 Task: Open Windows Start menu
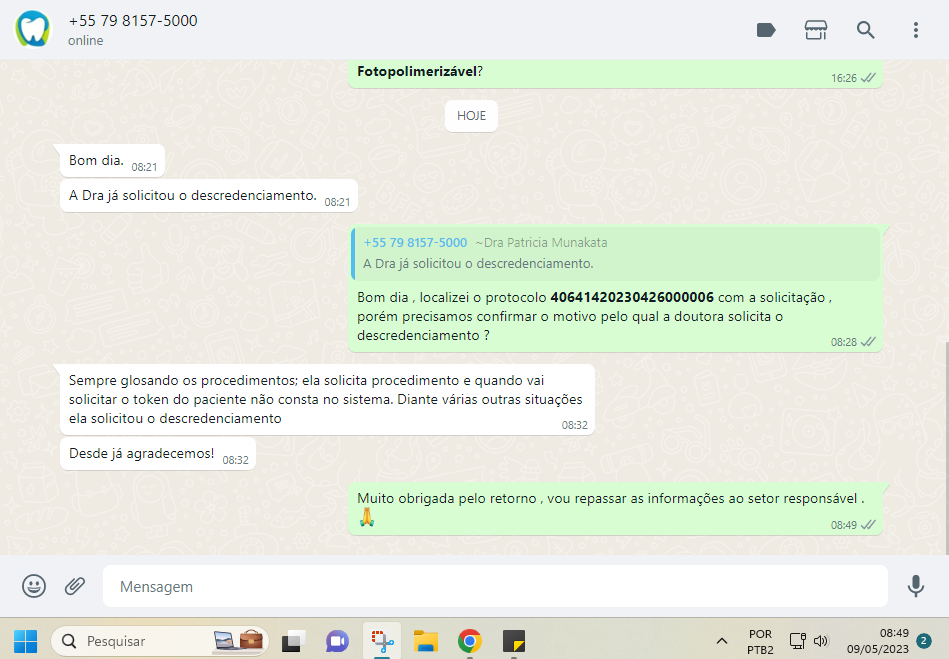[x=24, y=640]
